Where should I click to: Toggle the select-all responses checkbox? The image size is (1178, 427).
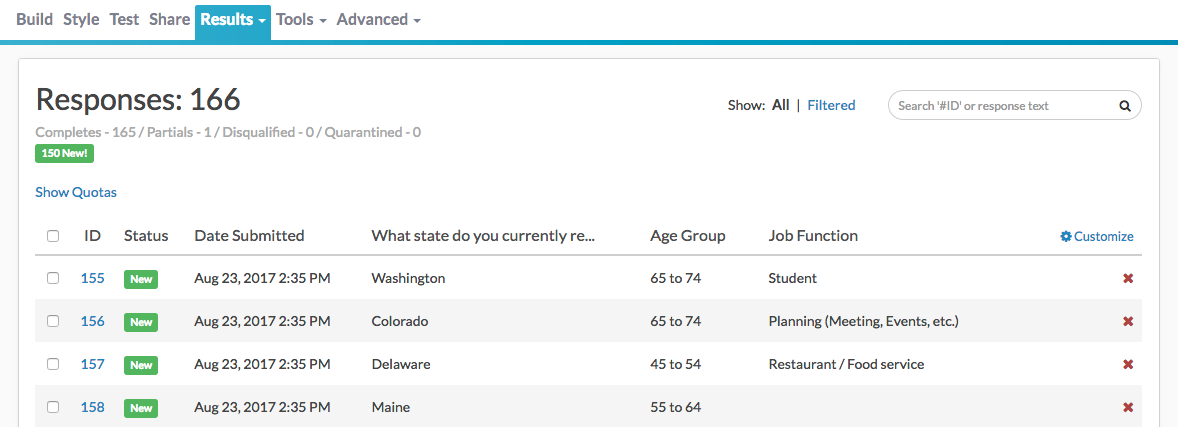tap(53, 237)
